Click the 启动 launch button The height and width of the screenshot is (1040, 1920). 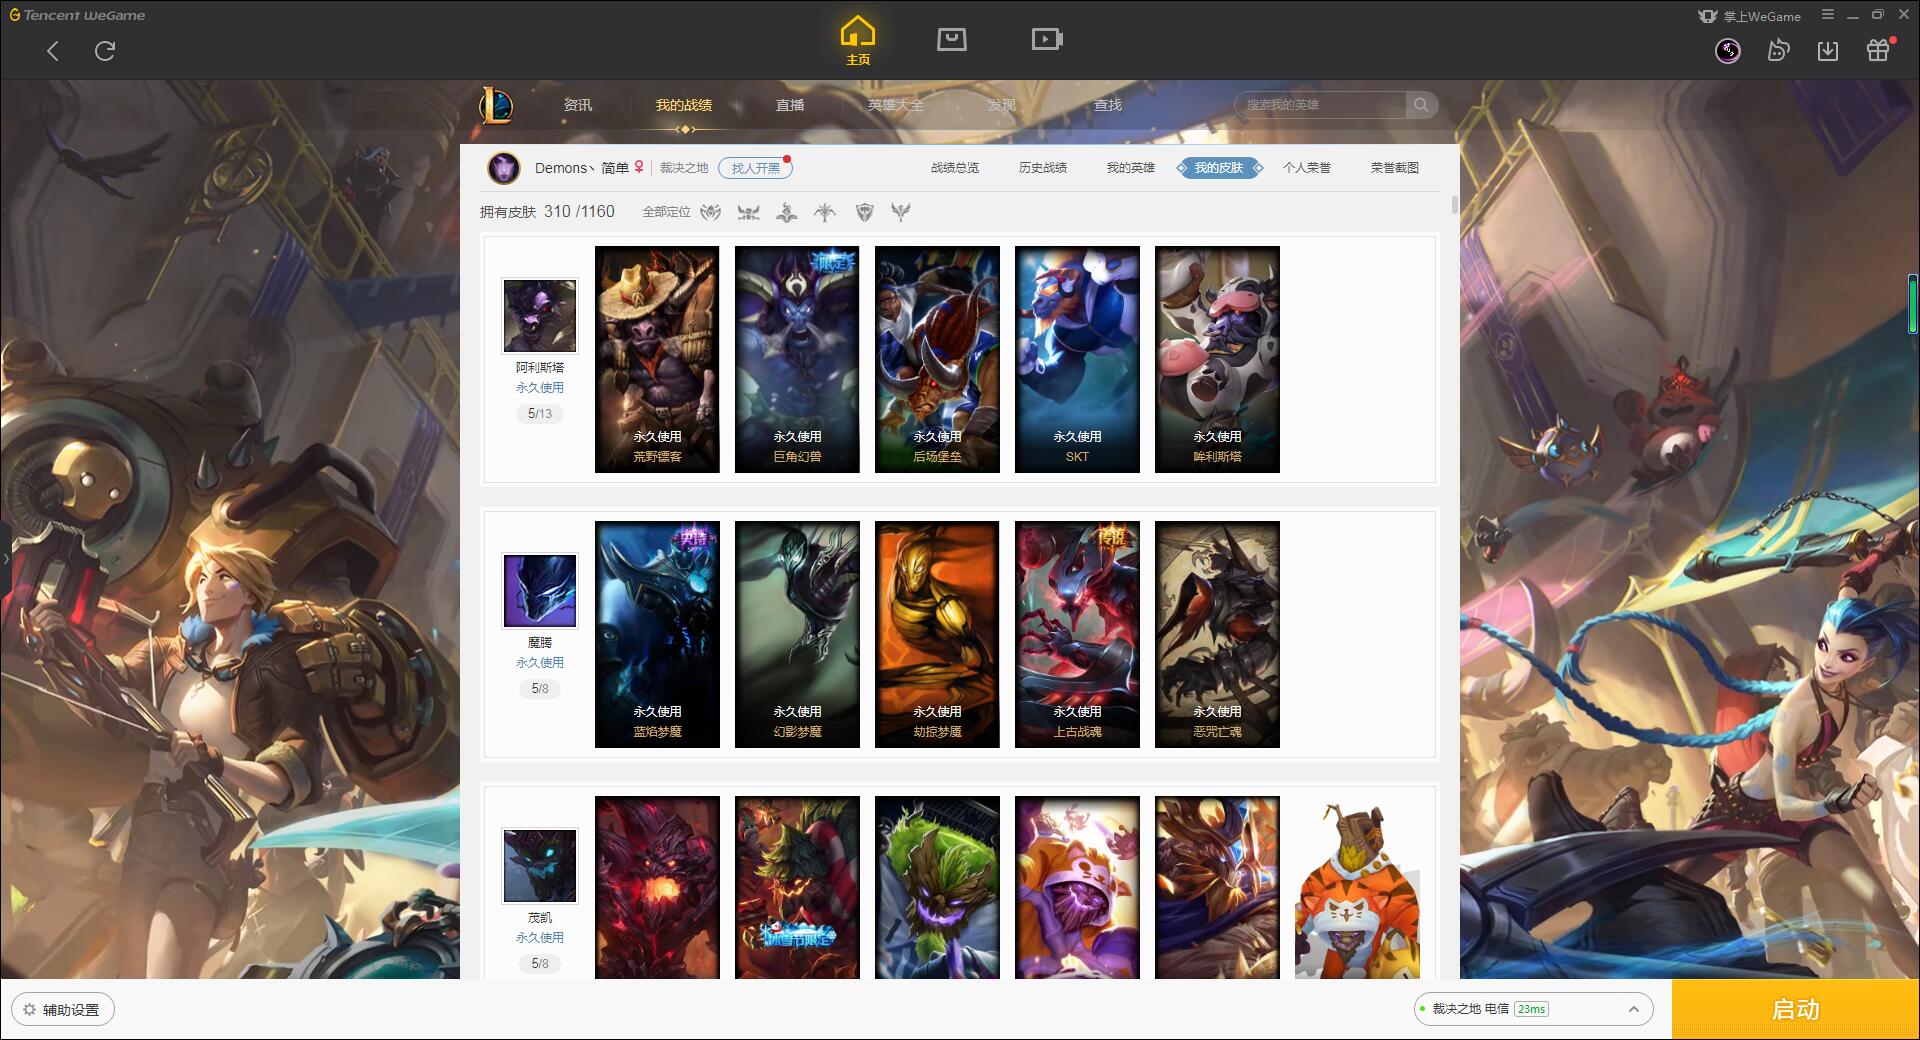tap(1796, 1010)
